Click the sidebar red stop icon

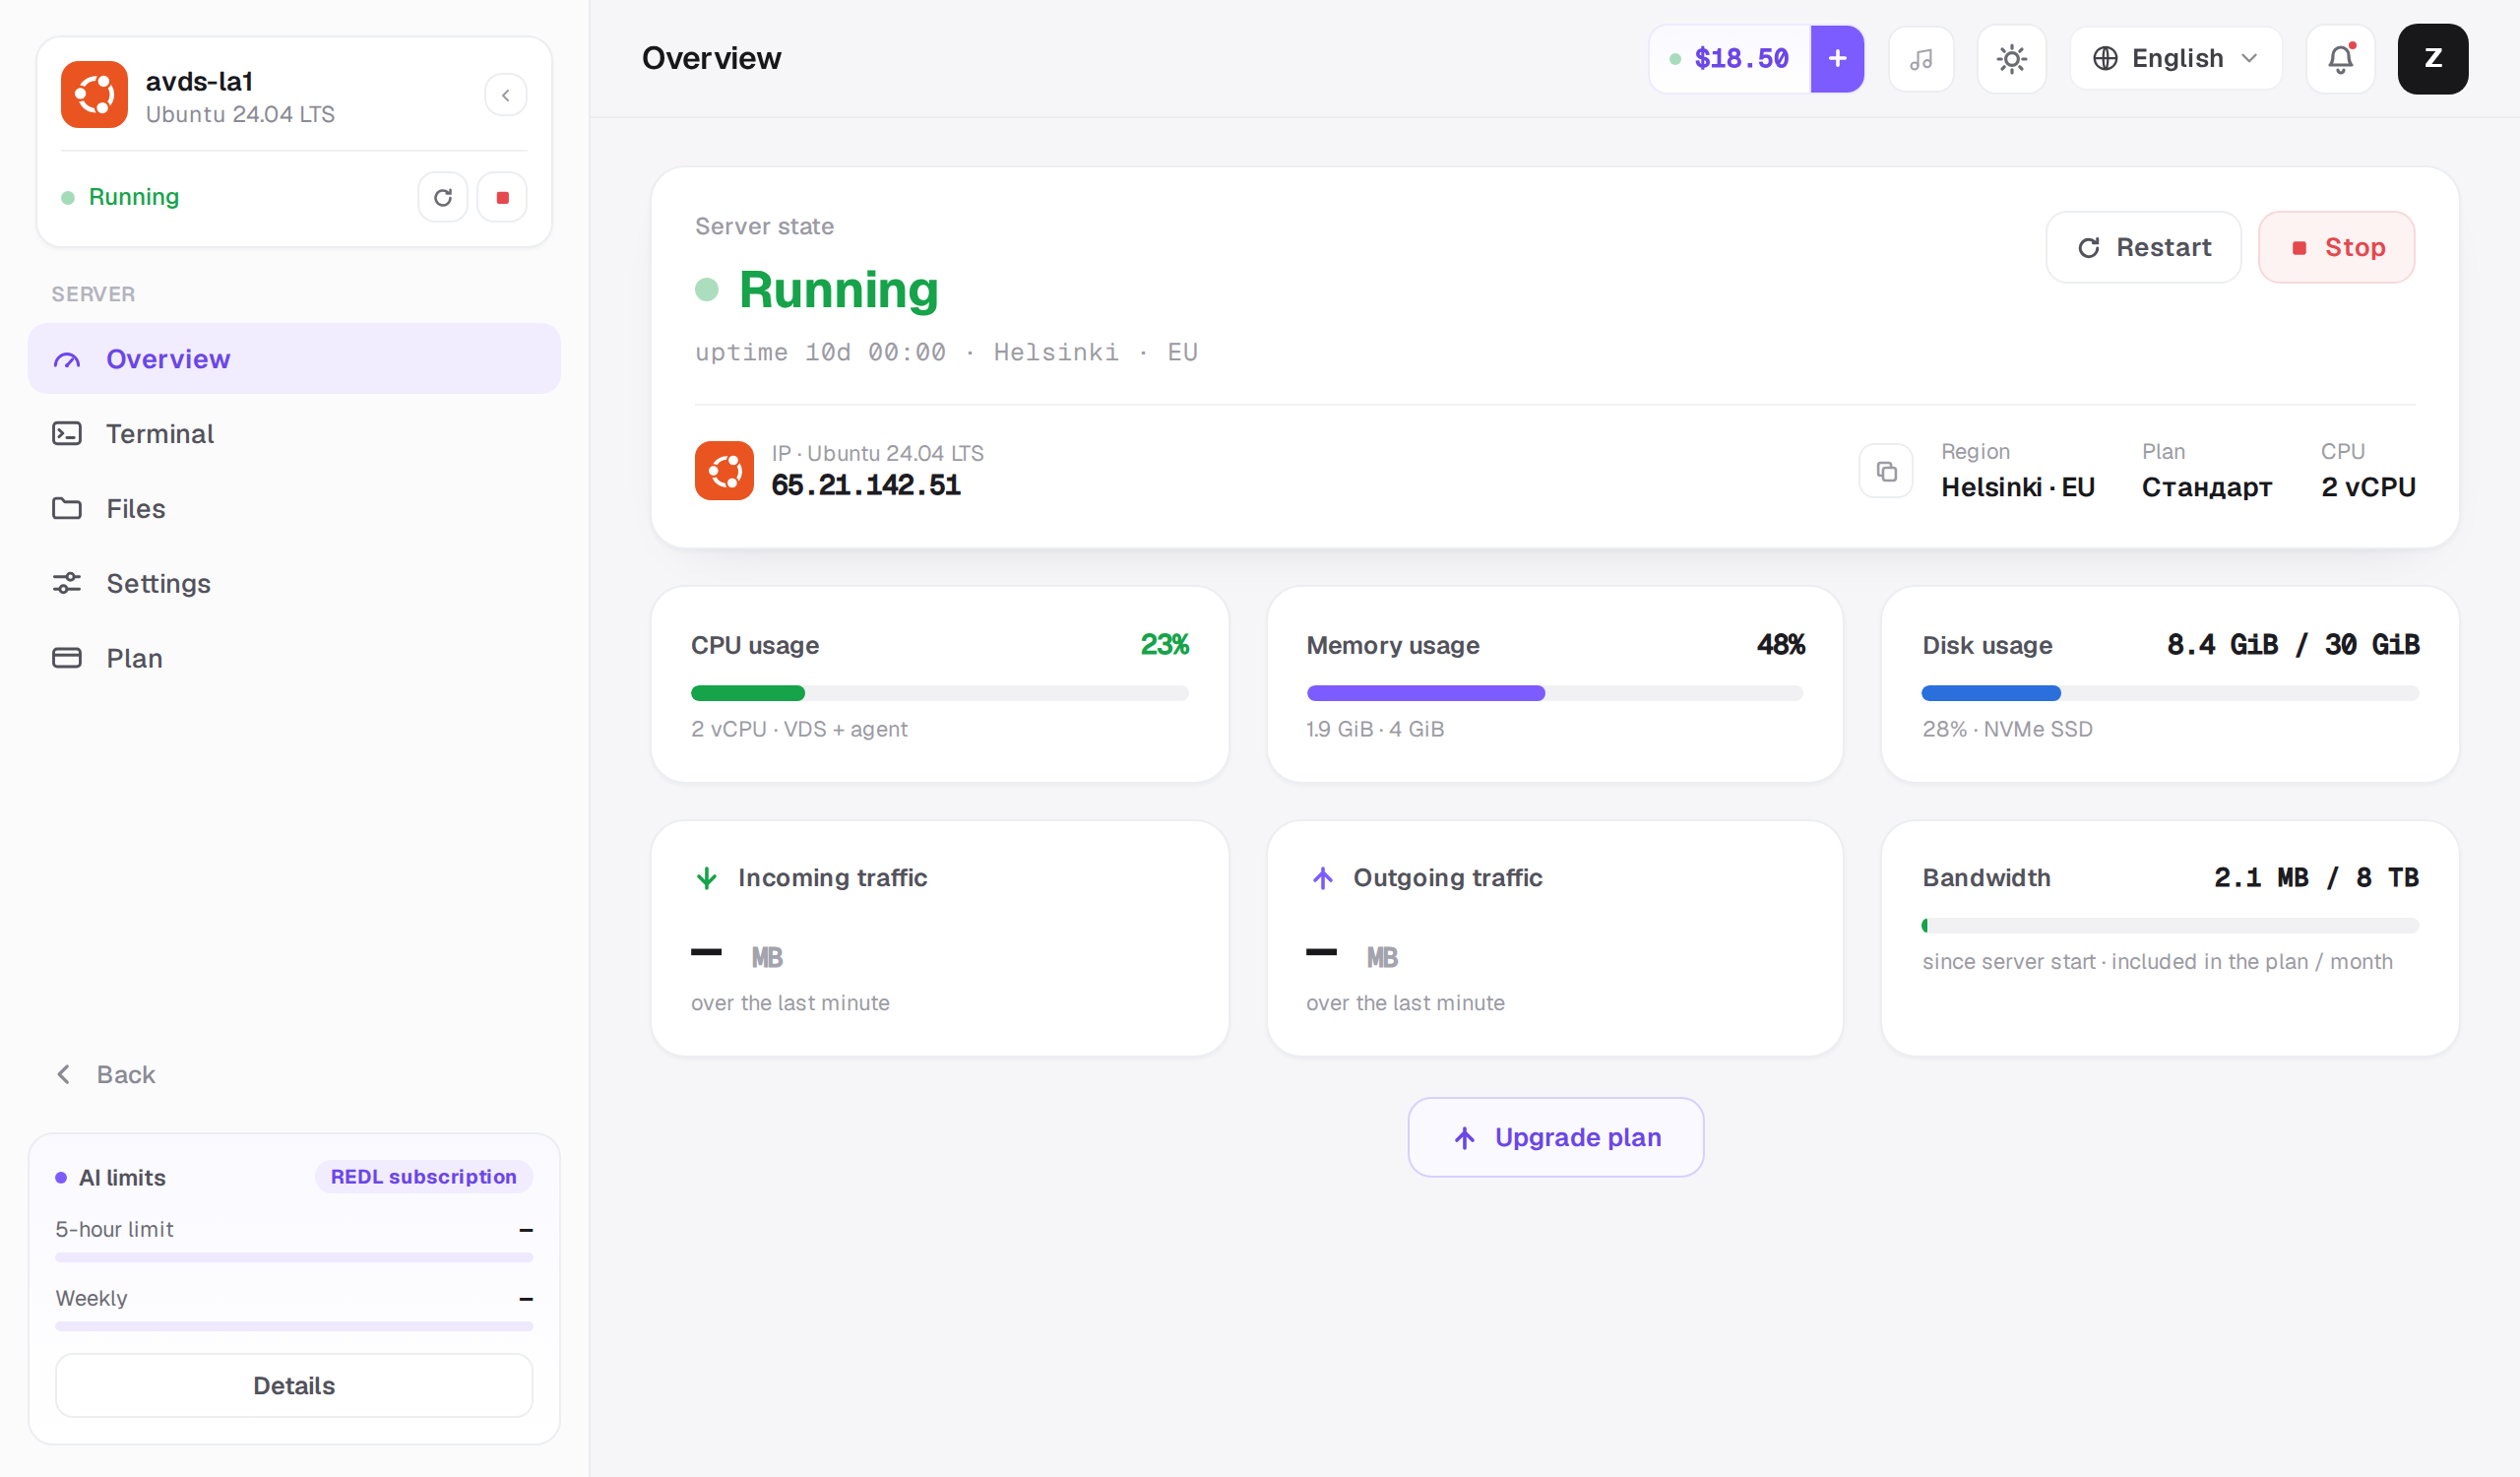(503, 197)
